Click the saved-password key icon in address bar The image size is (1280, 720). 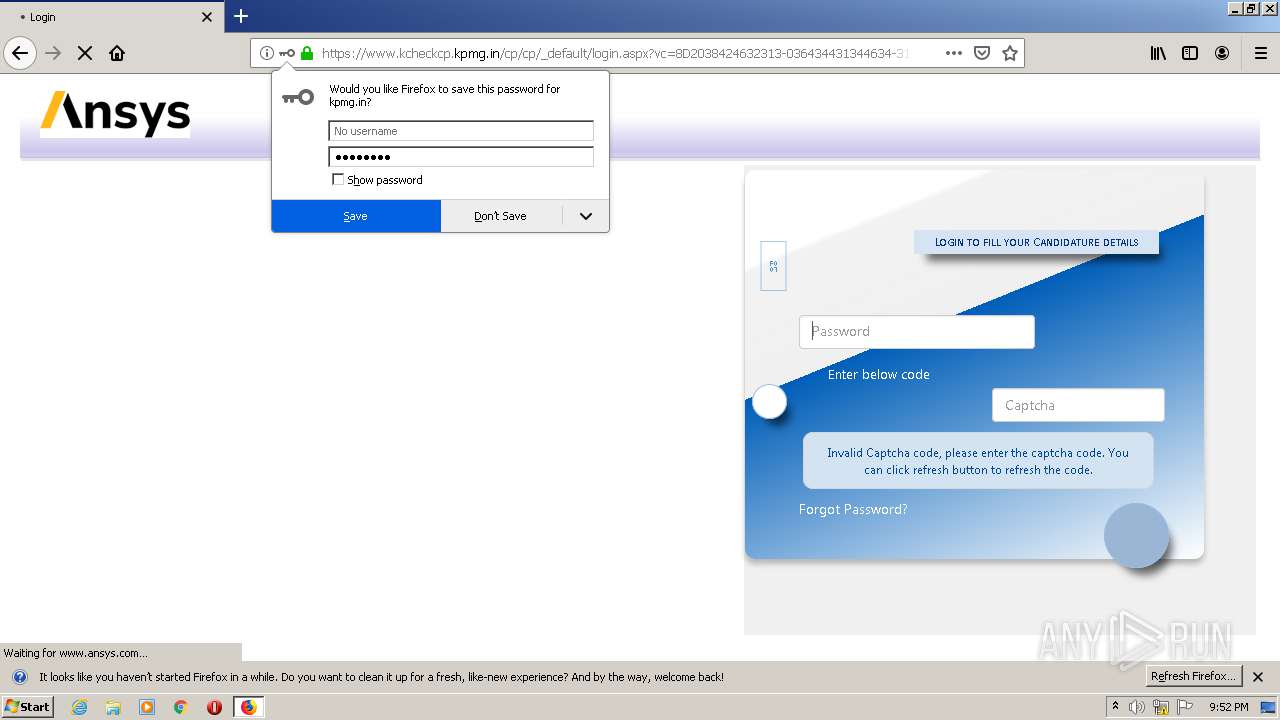(287, 53)
